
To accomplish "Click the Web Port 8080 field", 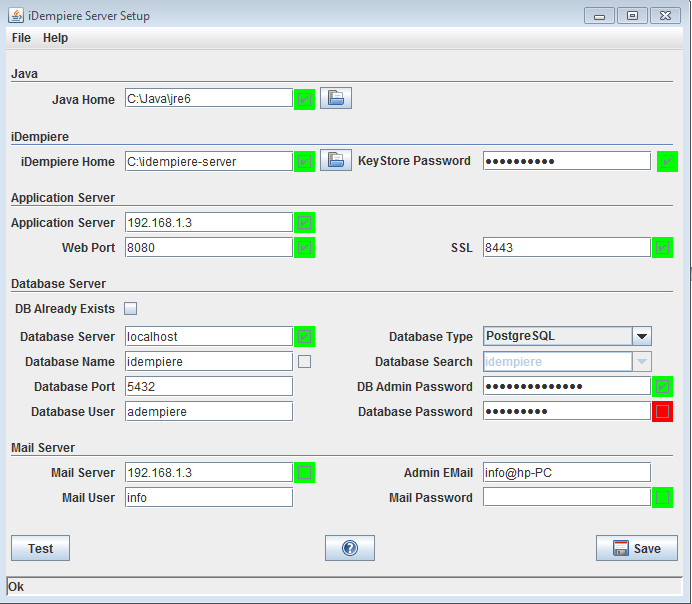I will tap(209, 248).
